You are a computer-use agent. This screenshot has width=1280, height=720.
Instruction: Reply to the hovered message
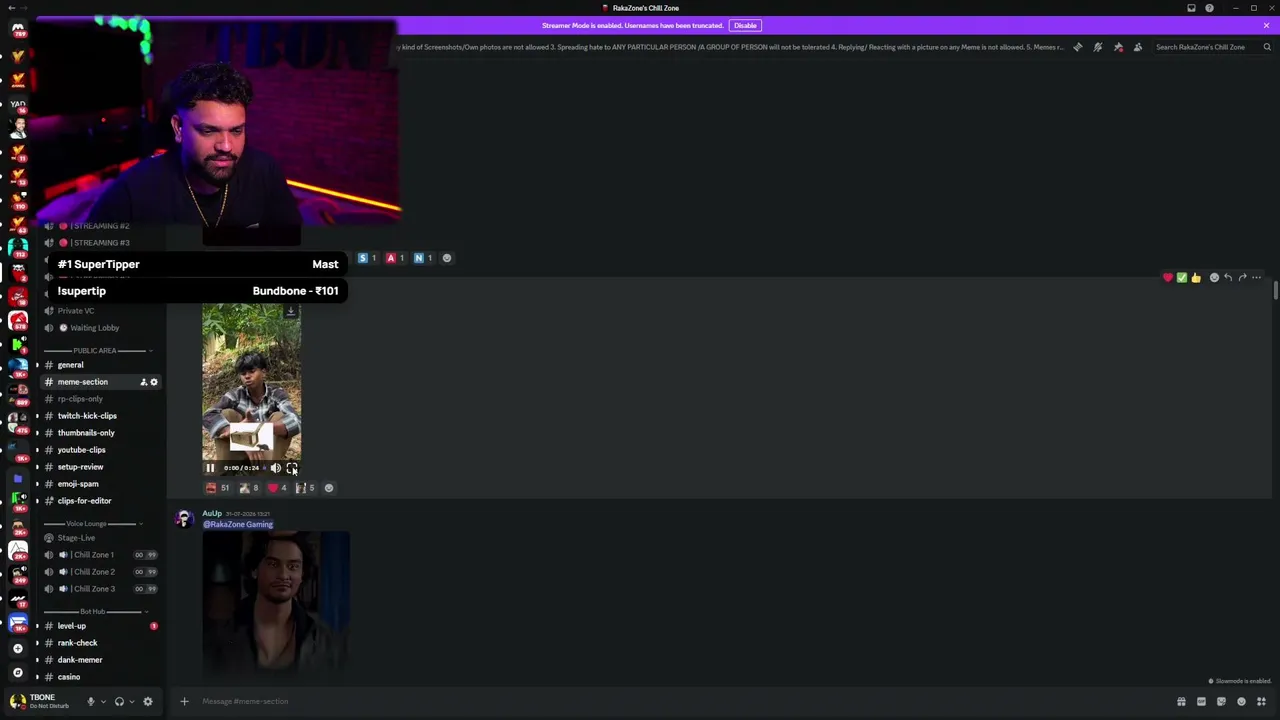pos(1228,278)
